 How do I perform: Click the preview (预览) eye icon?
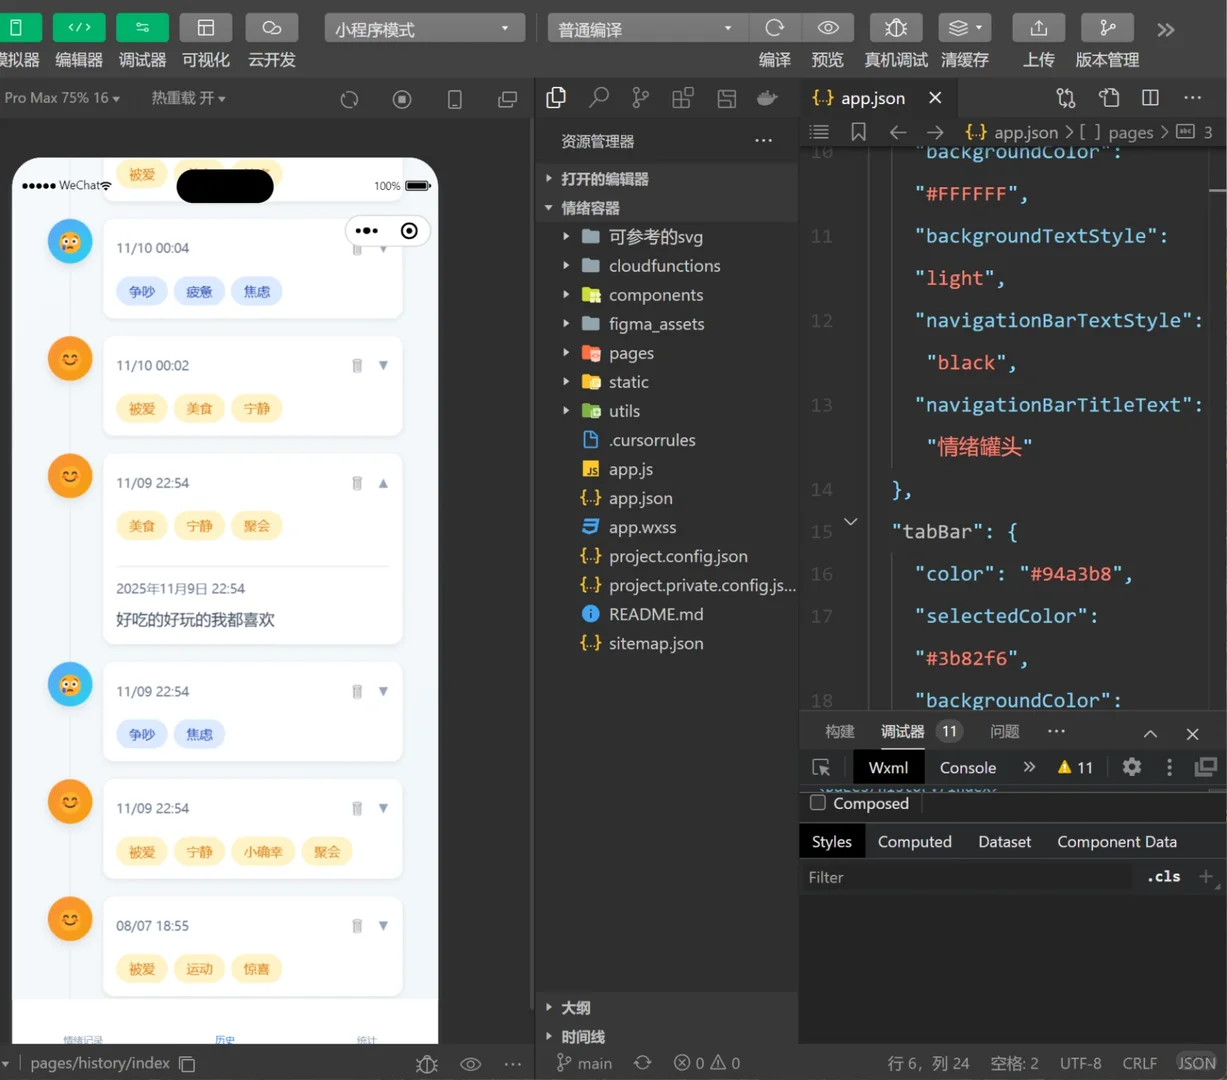[828, 28]
